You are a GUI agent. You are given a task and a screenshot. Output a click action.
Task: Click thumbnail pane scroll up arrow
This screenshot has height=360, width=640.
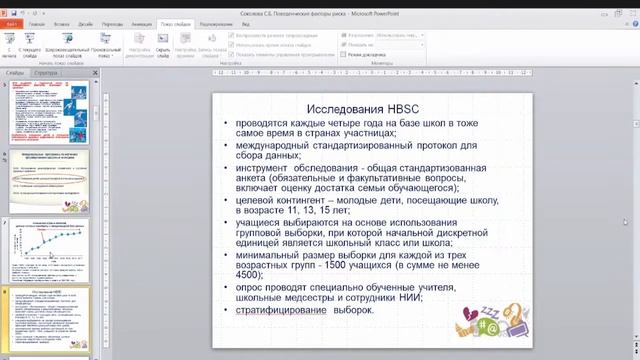pyautogui.click(x=96, y=82)
